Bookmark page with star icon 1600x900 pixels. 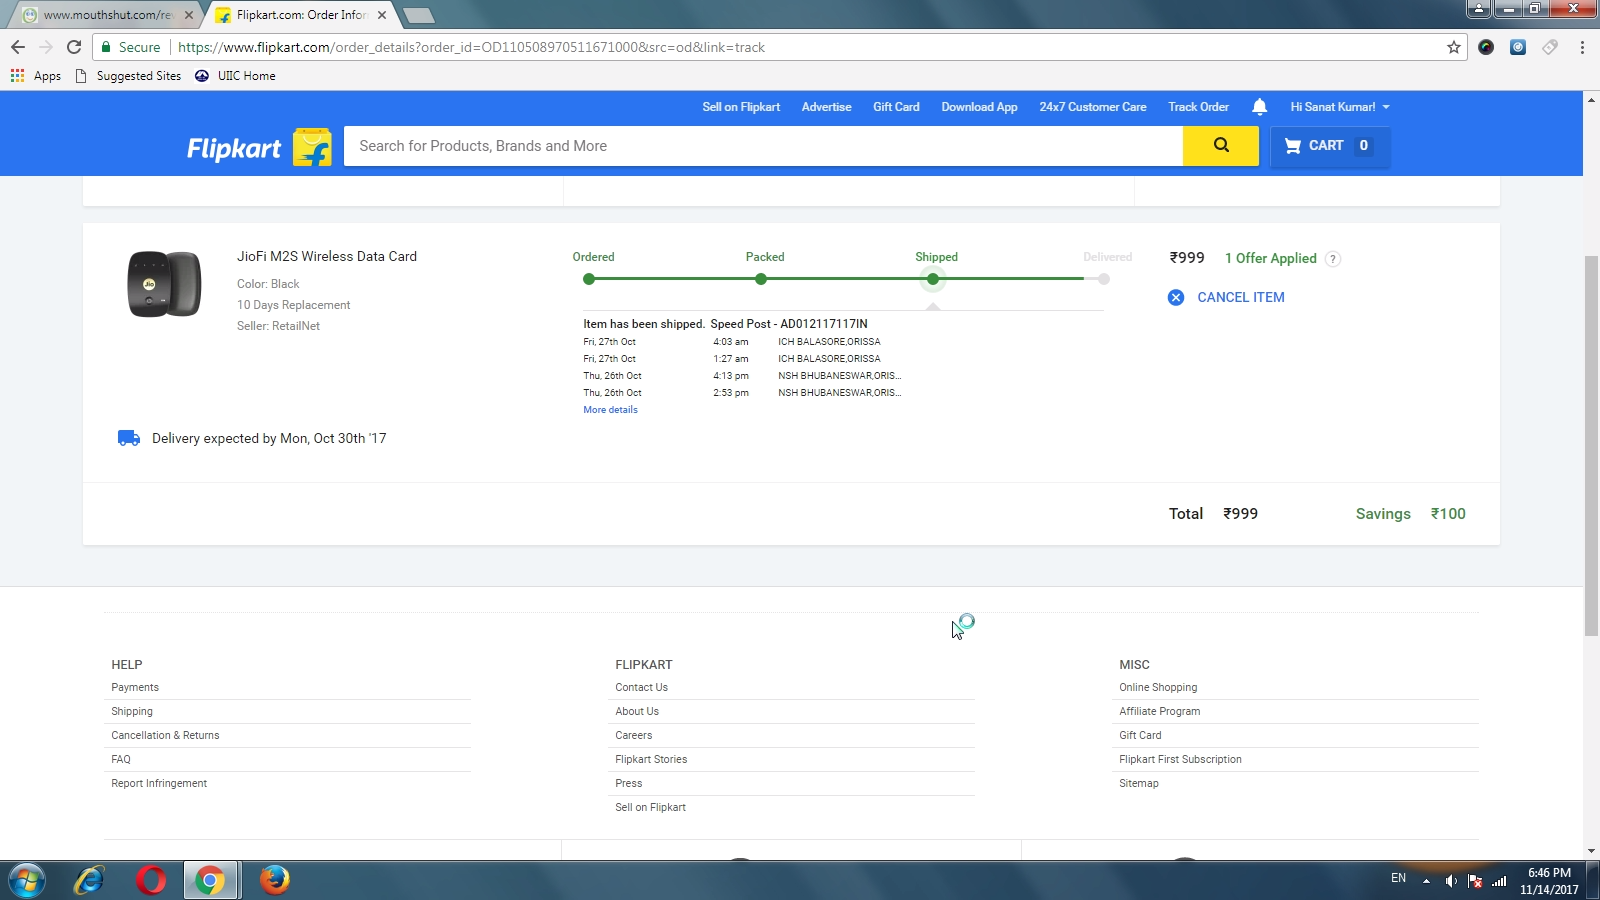pos(1453,47)
